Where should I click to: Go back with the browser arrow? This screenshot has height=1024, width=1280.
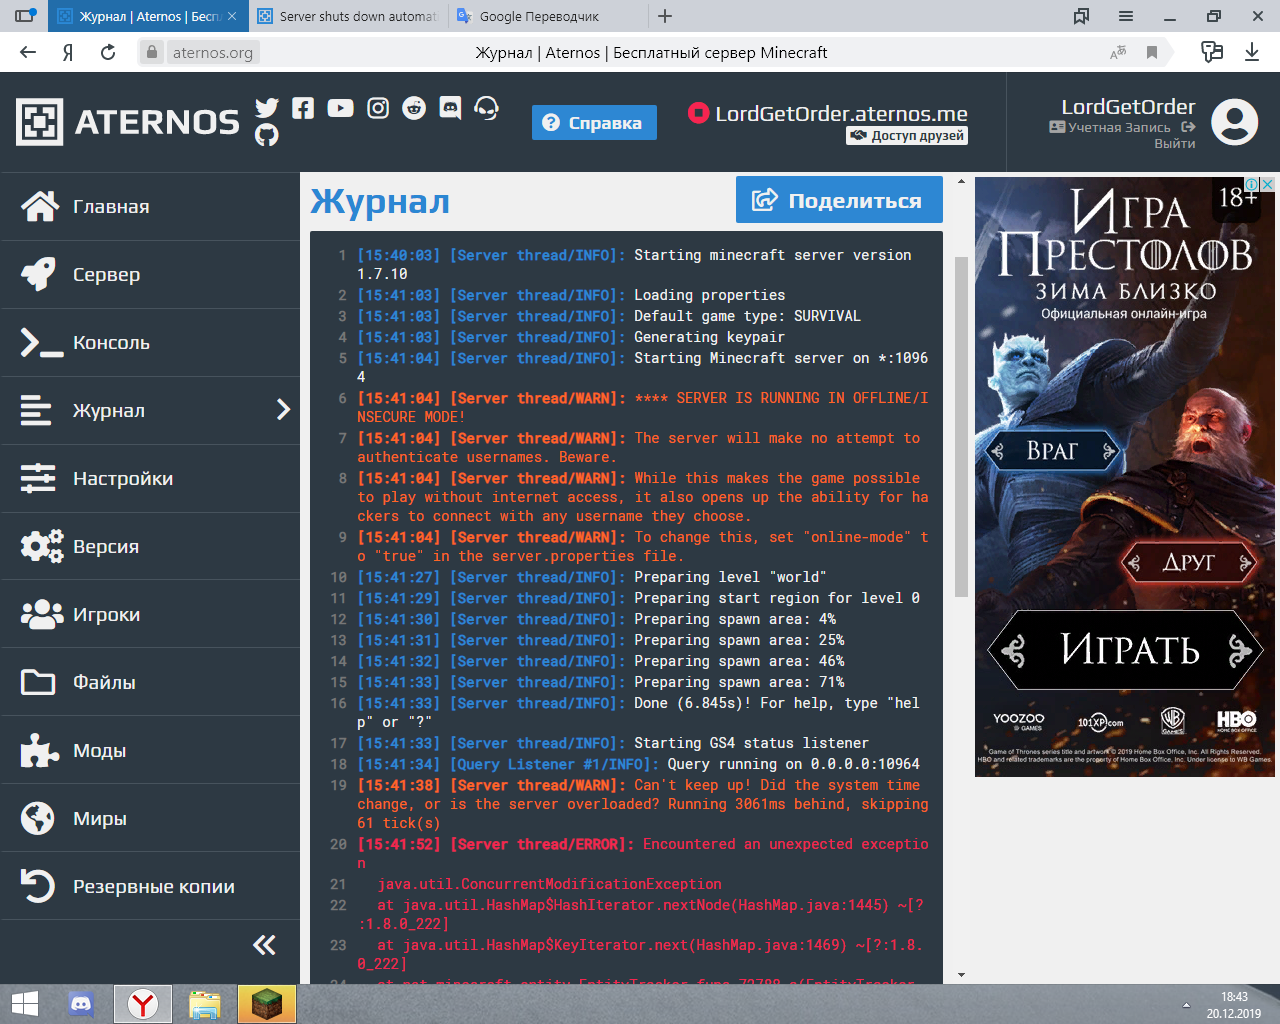[28, 52]
